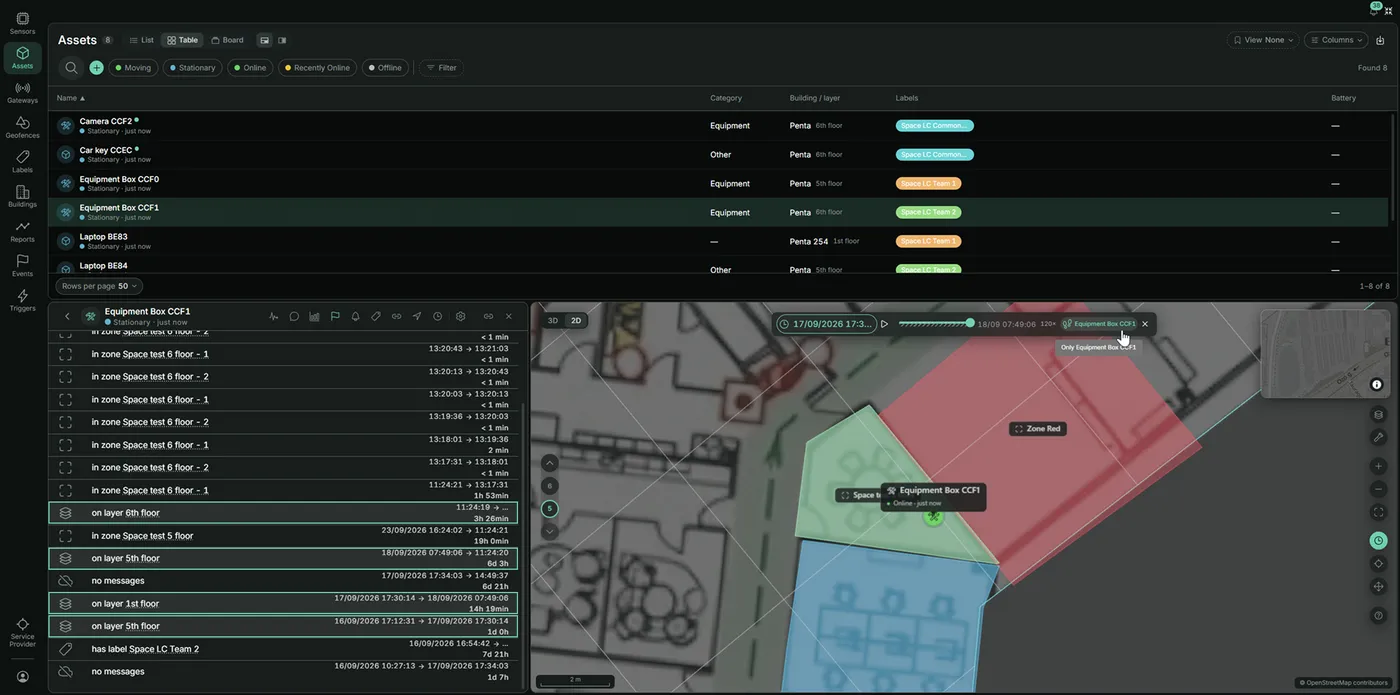The image size is (1400, 695).
Task: Switch to the List view tab
Action: (x=142, y=40)
